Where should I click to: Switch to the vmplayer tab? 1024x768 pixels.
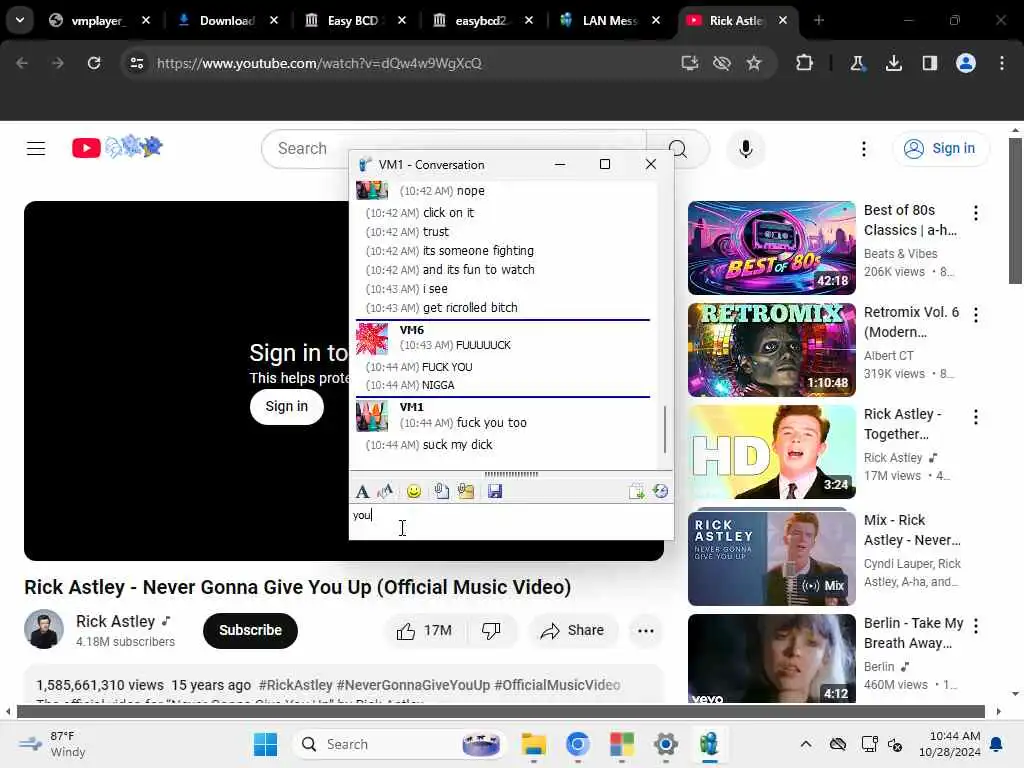point(99,21)
